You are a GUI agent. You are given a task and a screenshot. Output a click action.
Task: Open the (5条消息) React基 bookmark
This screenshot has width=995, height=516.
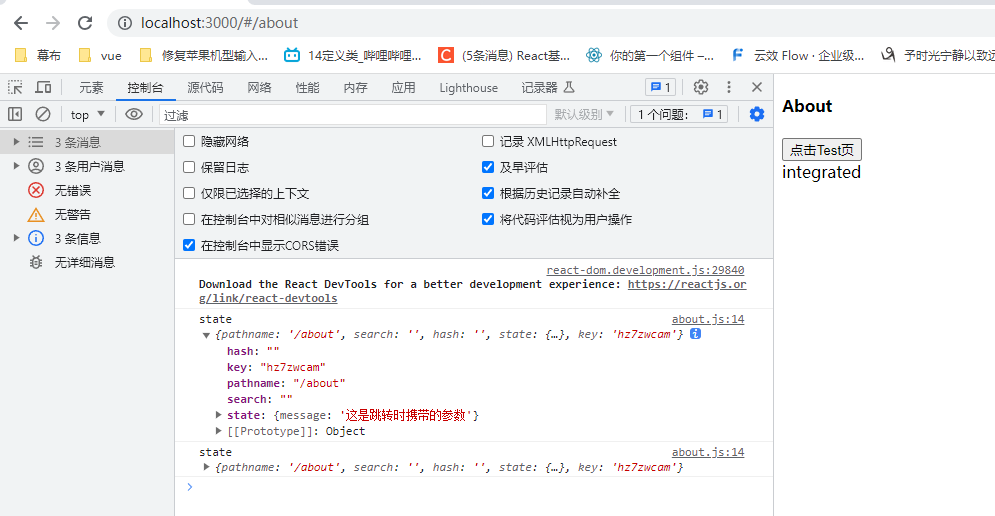click(x=504, y=56)
